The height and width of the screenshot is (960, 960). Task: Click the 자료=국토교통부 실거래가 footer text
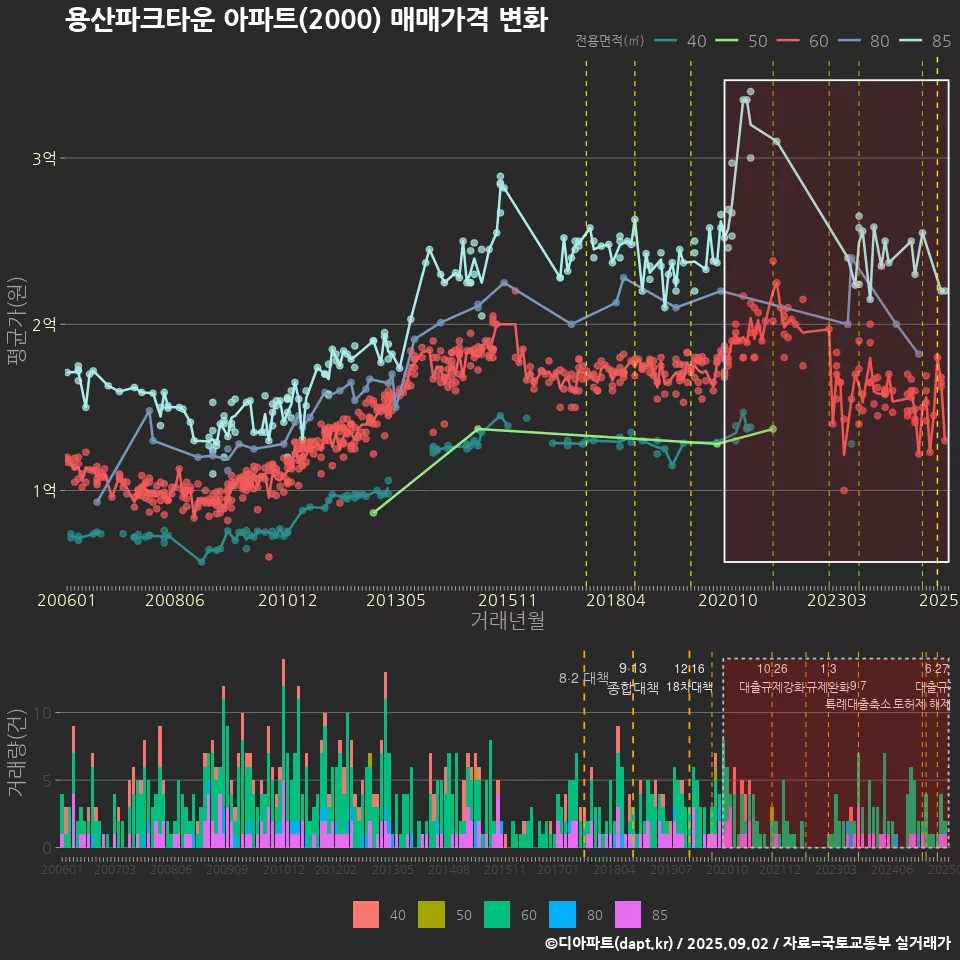pos(866,943)
